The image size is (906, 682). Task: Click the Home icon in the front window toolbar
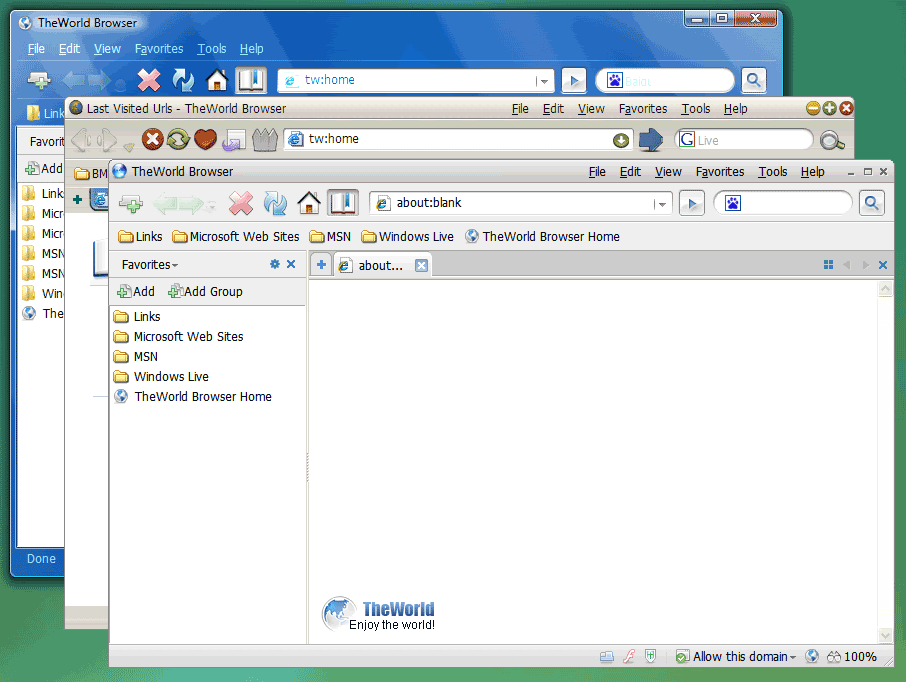click(x=309, y=204)
